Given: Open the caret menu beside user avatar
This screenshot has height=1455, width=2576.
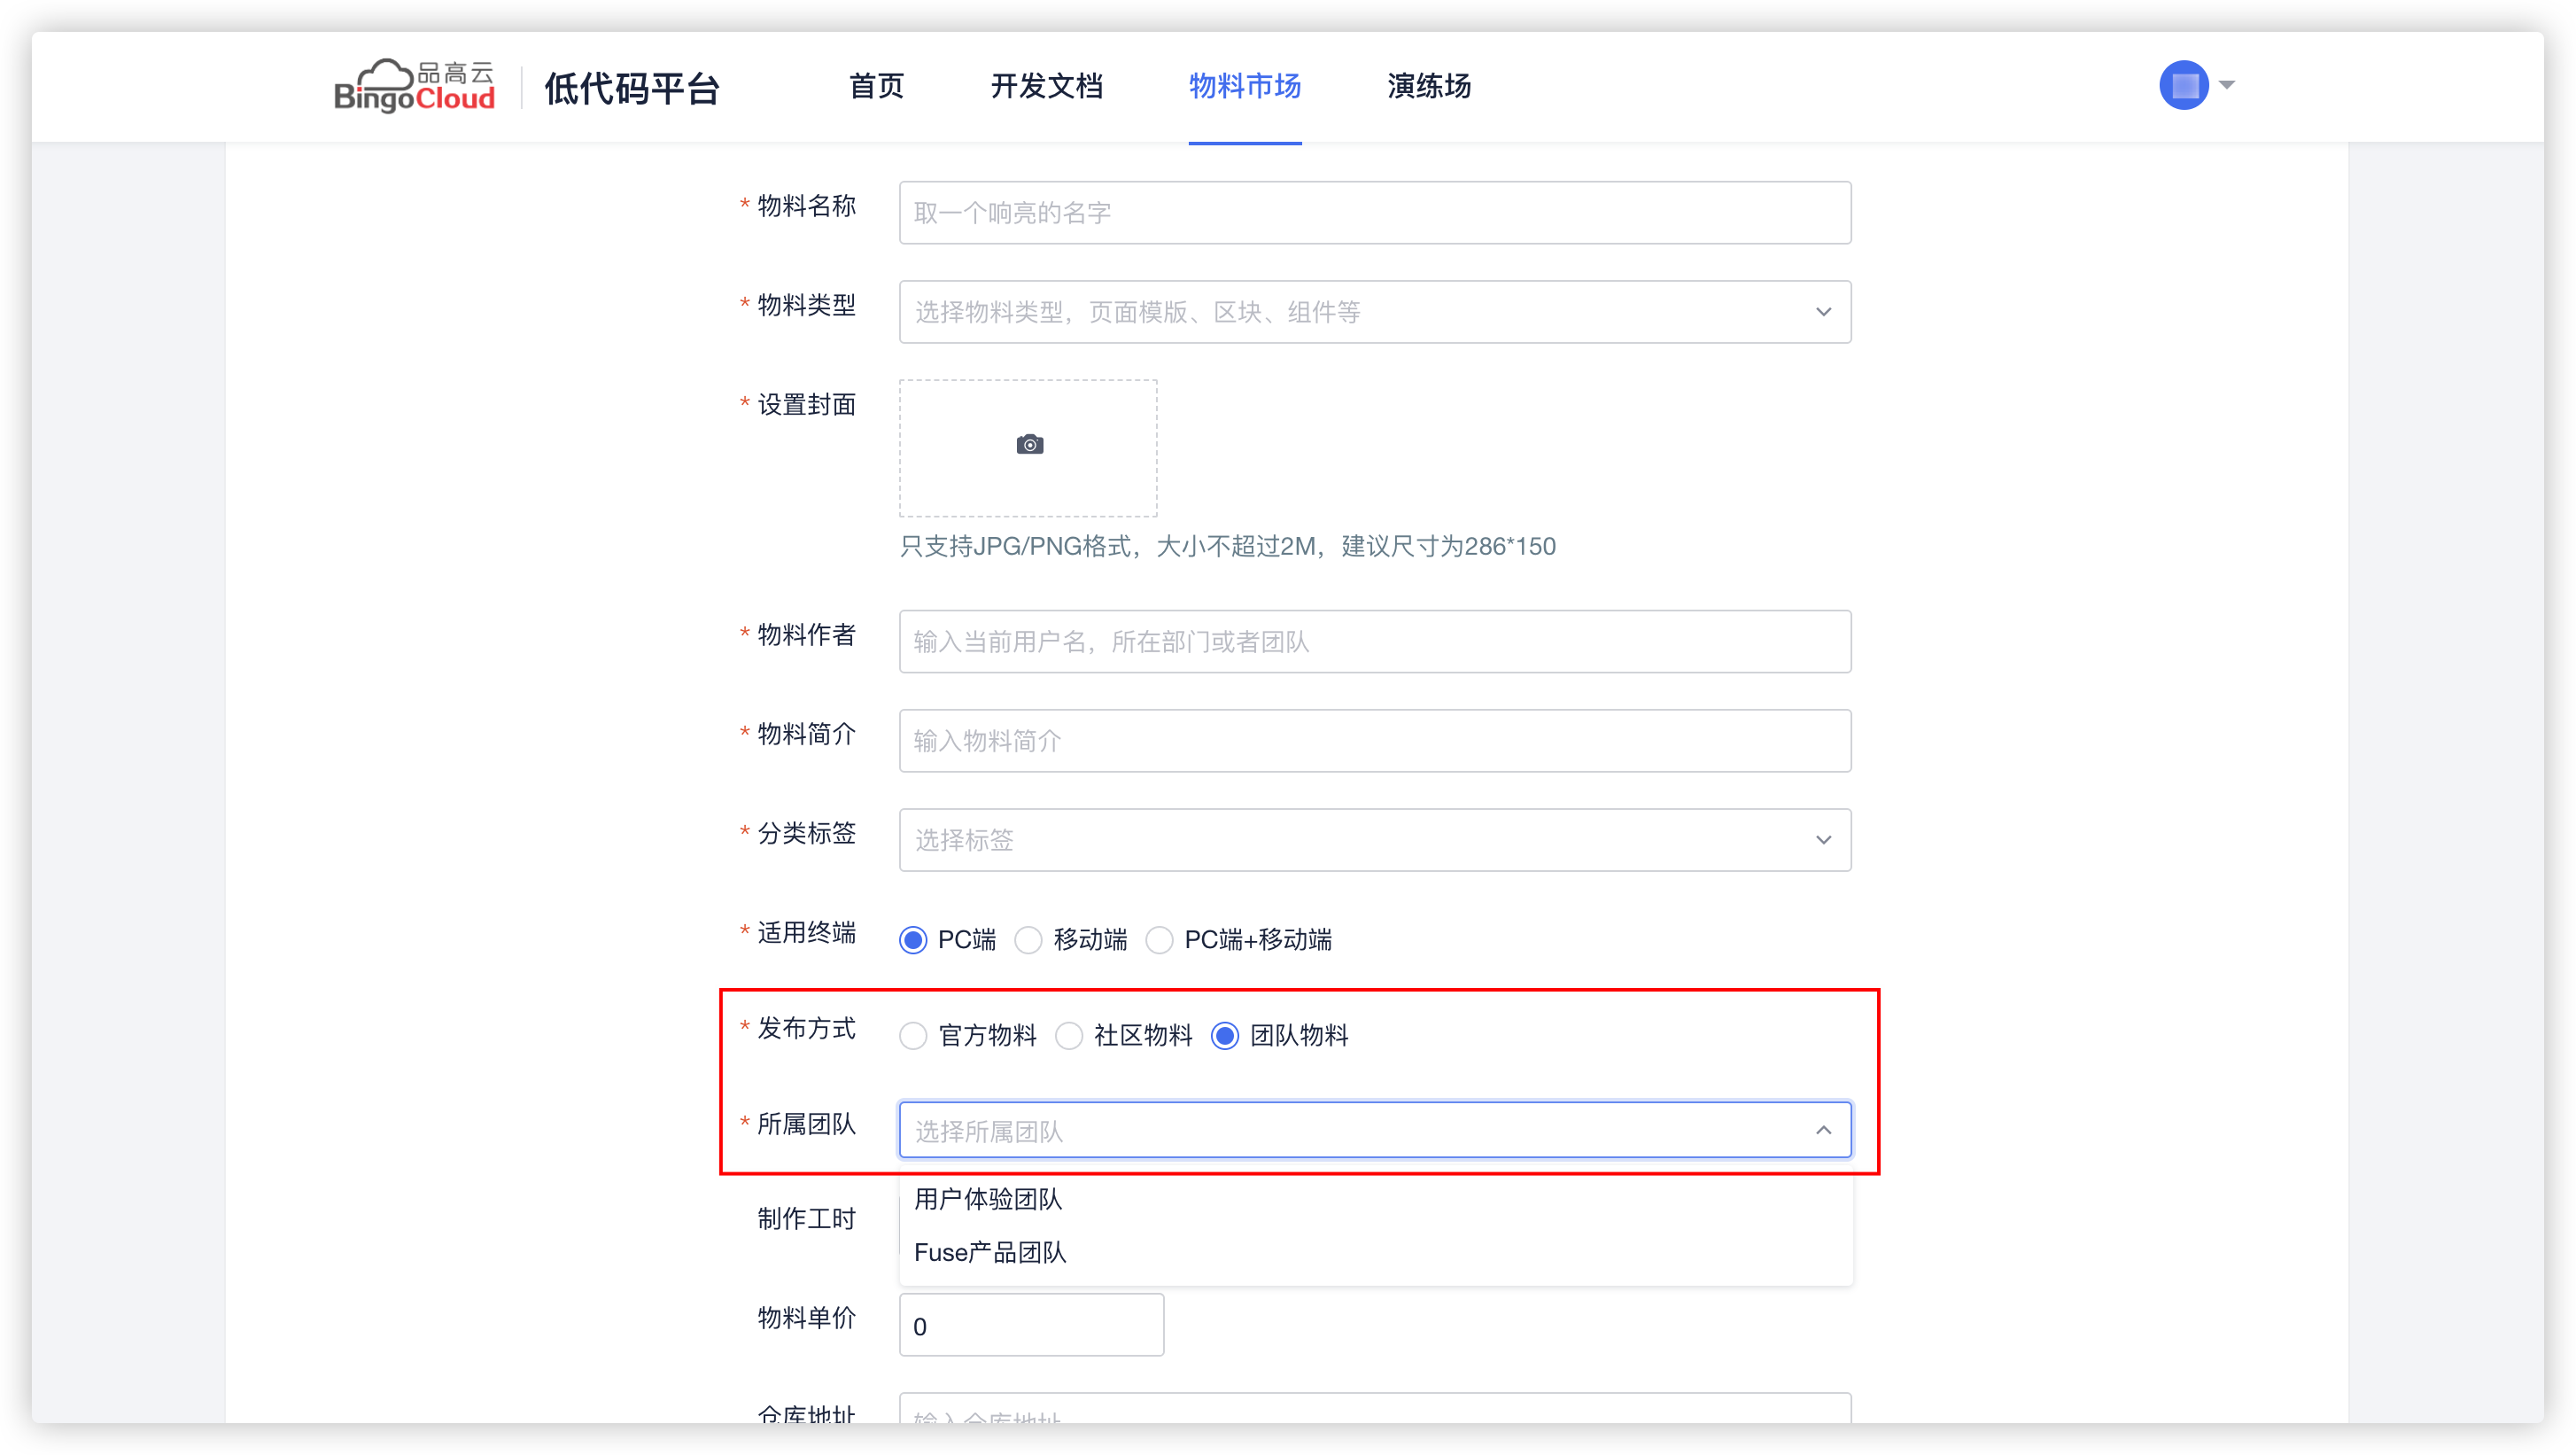Looking at the screenshot, I should coord(2227,85).
